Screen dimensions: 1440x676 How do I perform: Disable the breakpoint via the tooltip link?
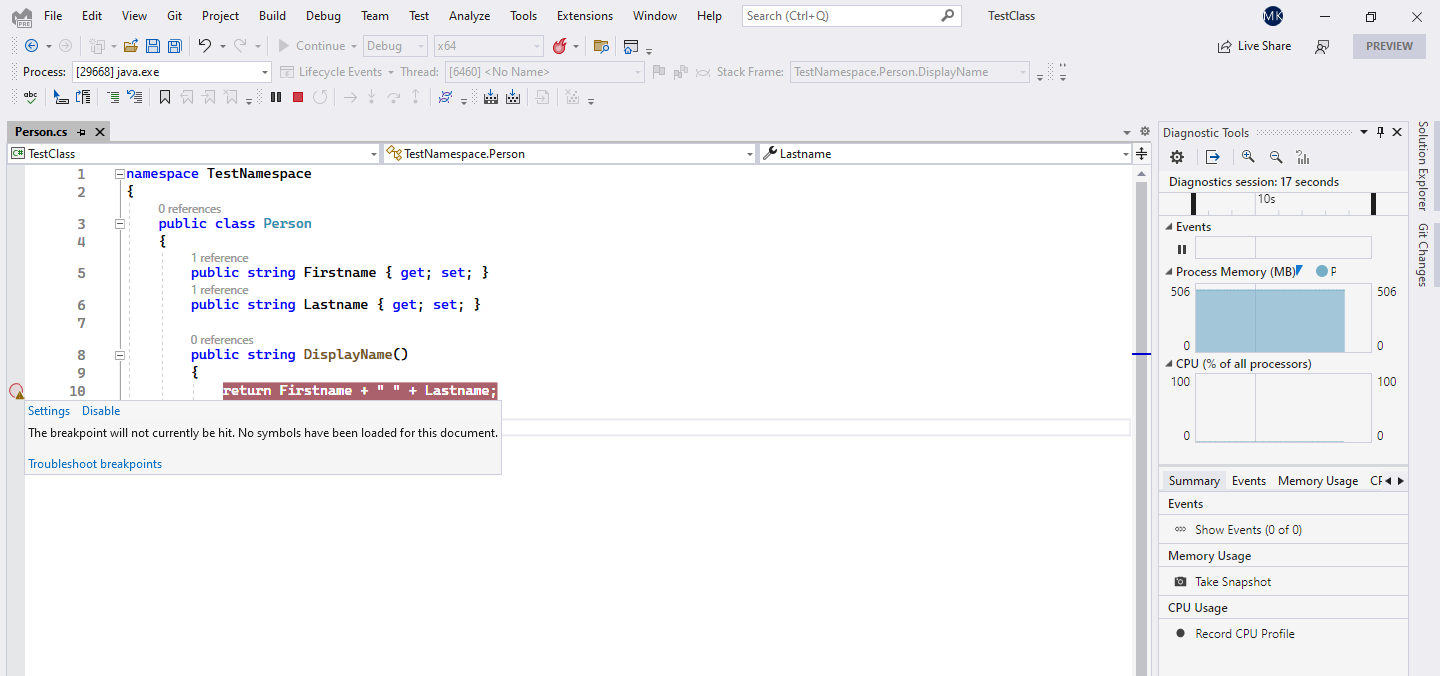tap(100, 410)
